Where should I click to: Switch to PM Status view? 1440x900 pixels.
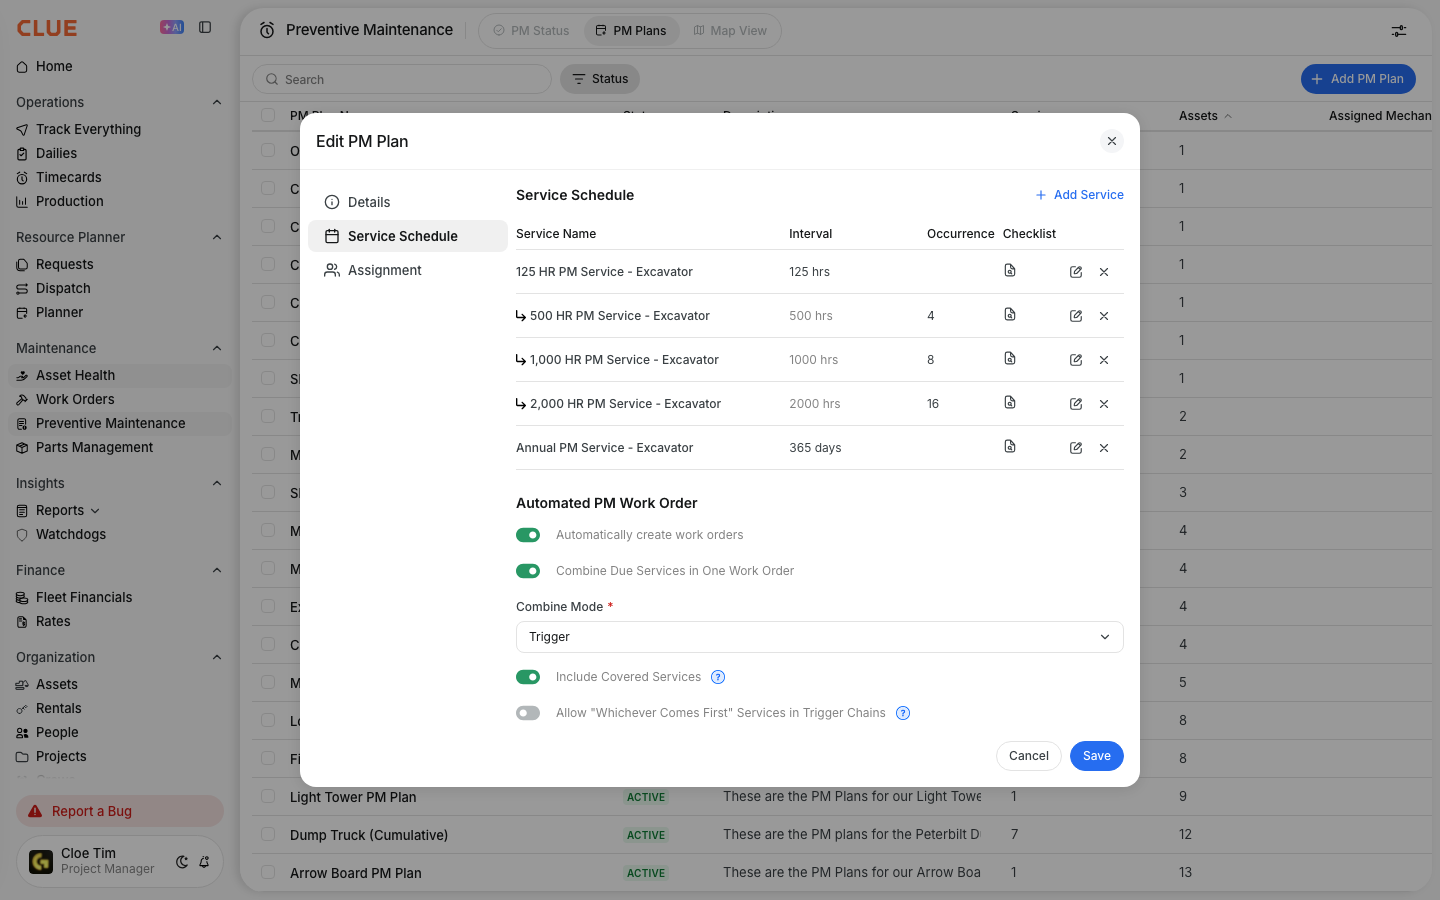531,31
